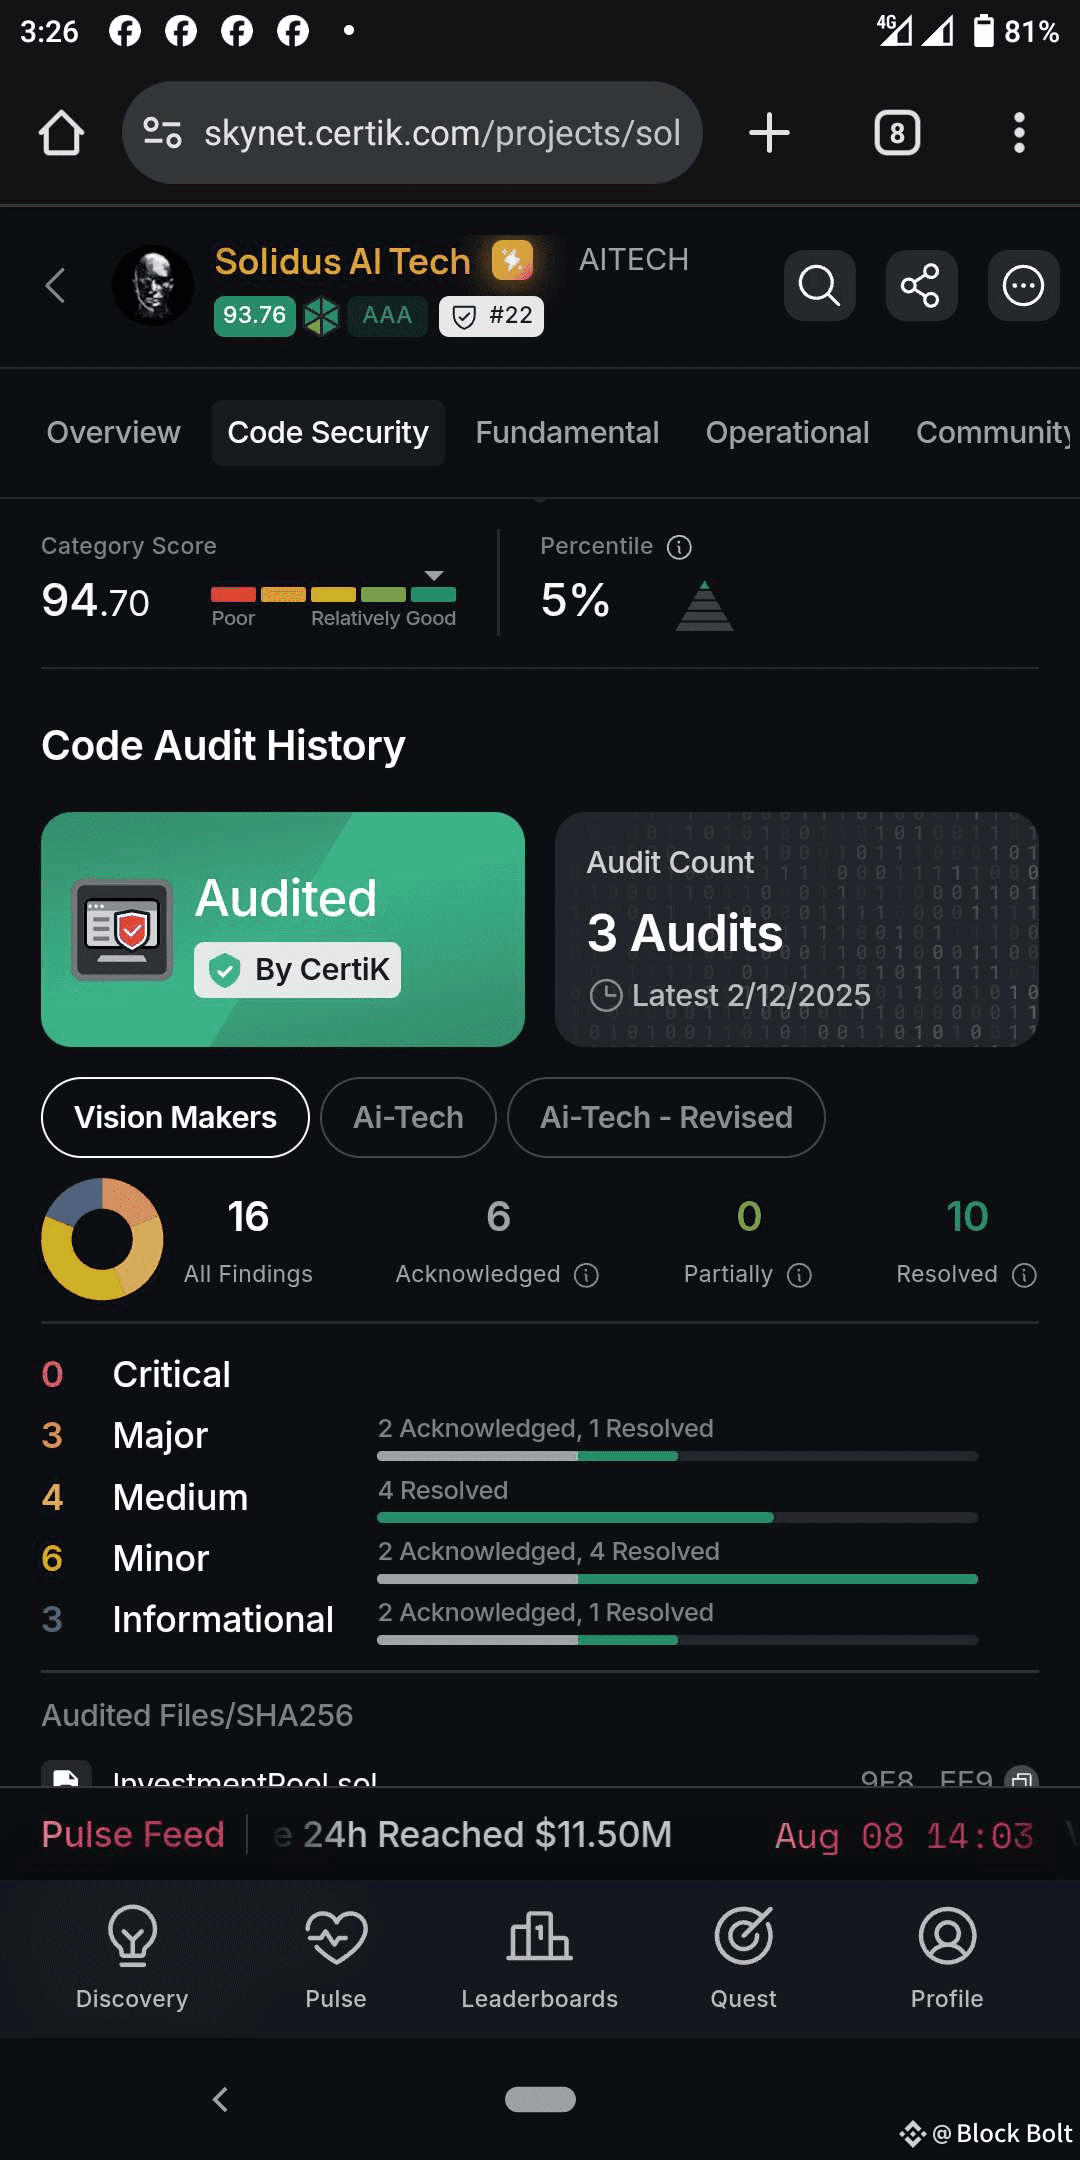
Task: Tap the percentile pyramid icon
Action: click(705, 606)
